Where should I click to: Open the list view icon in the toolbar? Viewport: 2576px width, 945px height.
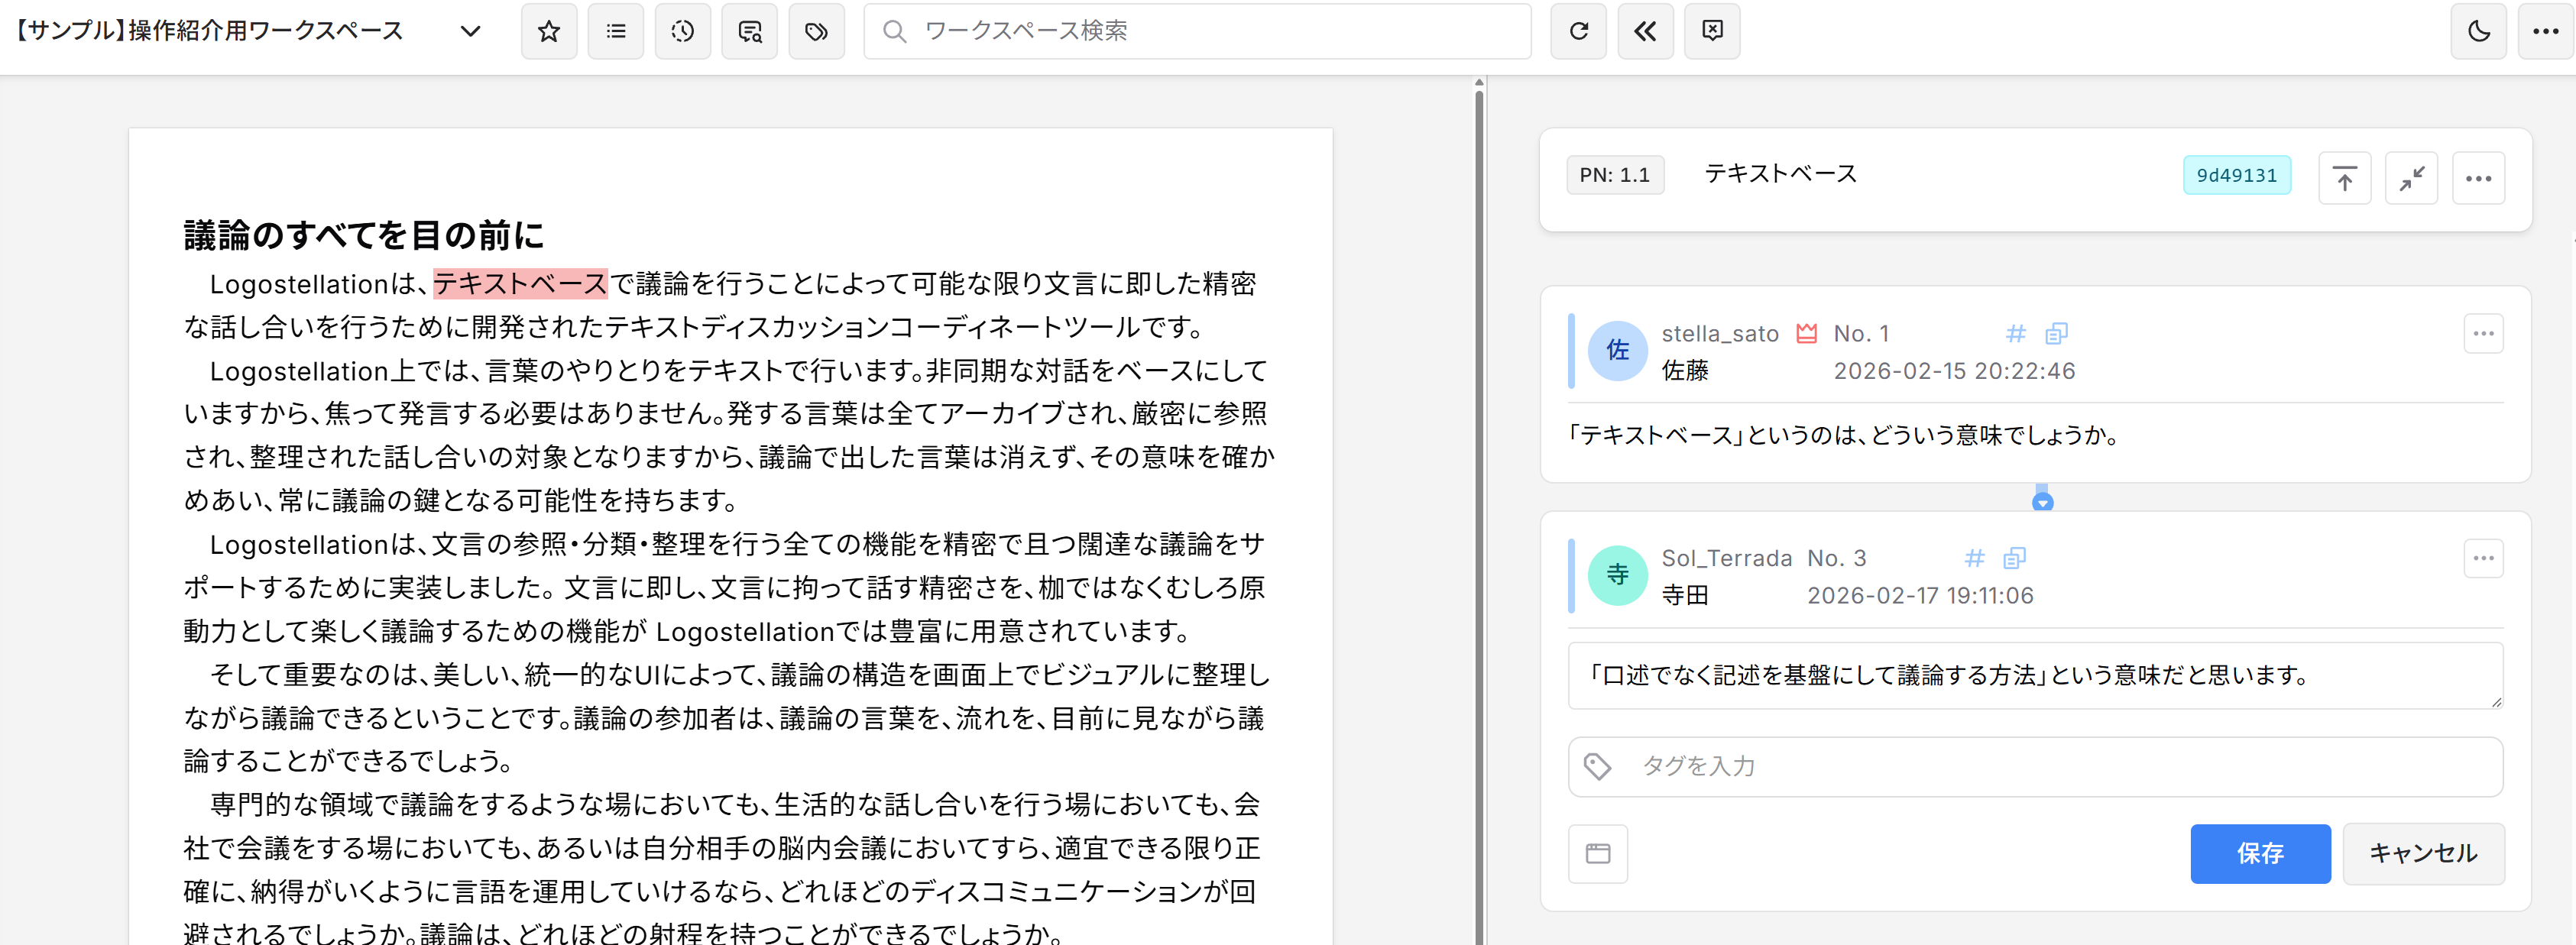pos(615,31)
